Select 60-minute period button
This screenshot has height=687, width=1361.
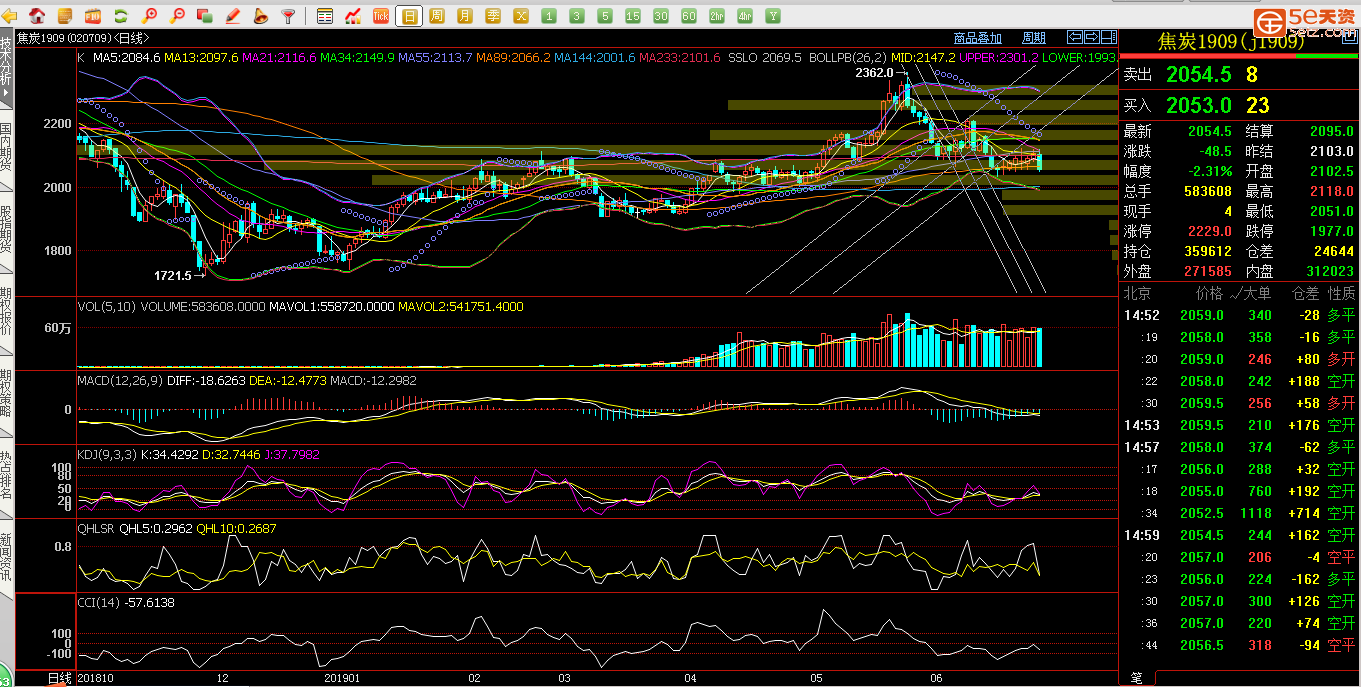pos(689,15)
